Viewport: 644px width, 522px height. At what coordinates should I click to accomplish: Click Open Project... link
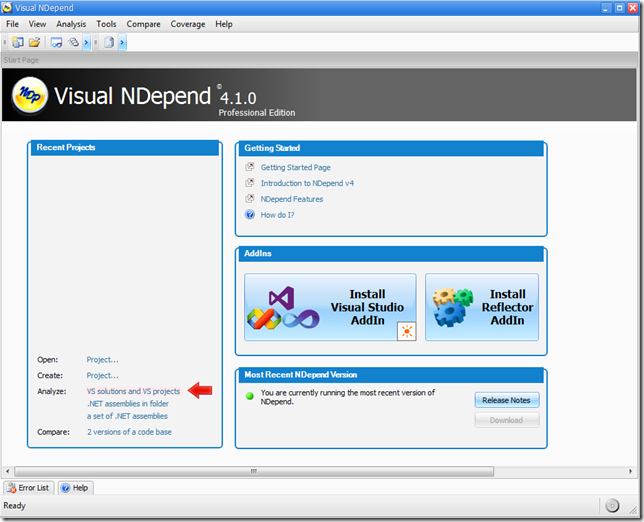pos(102,360)
